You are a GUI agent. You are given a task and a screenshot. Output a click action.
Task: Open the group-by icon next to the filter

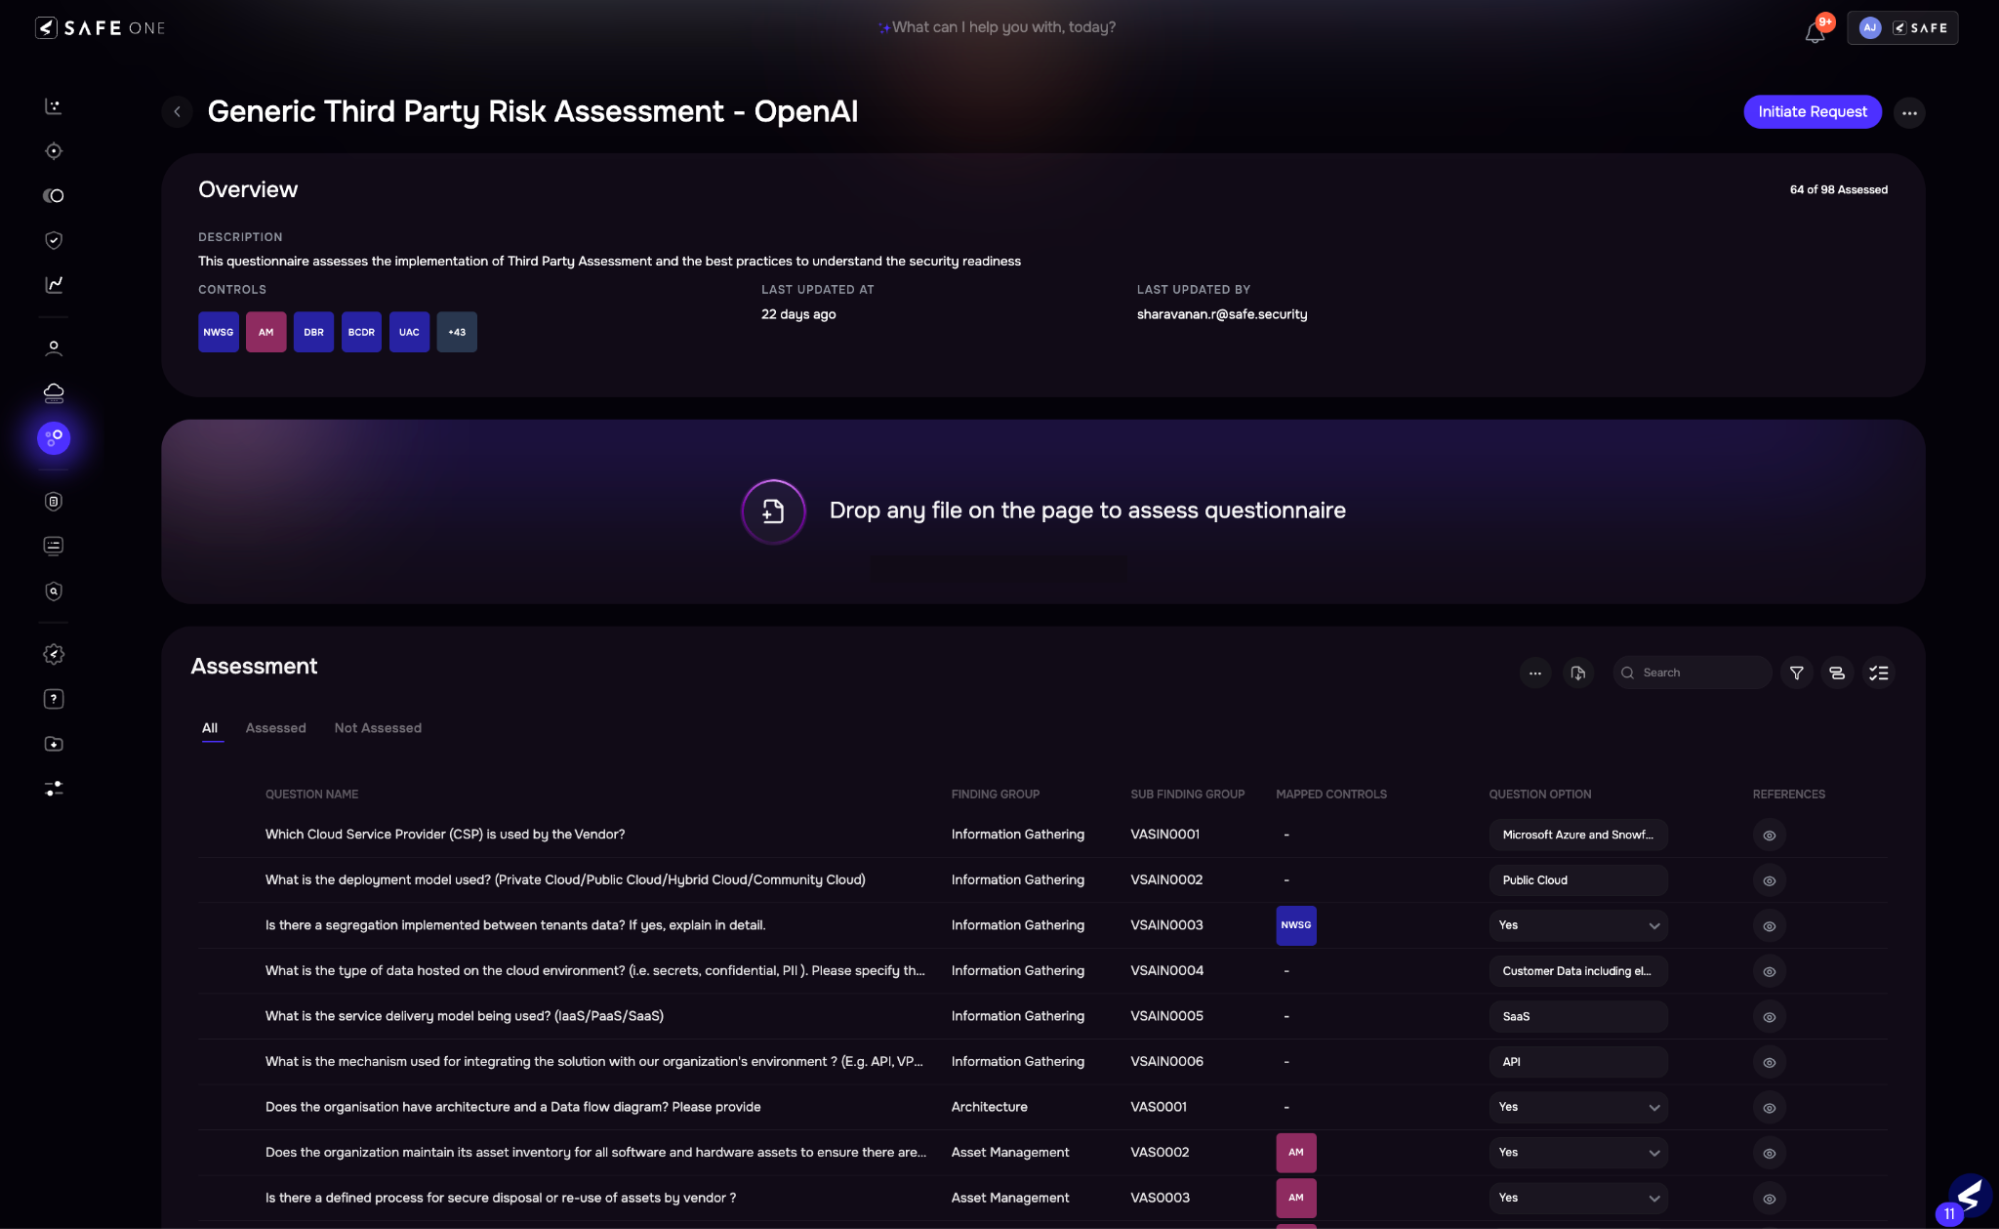[x=1837, y=672]
